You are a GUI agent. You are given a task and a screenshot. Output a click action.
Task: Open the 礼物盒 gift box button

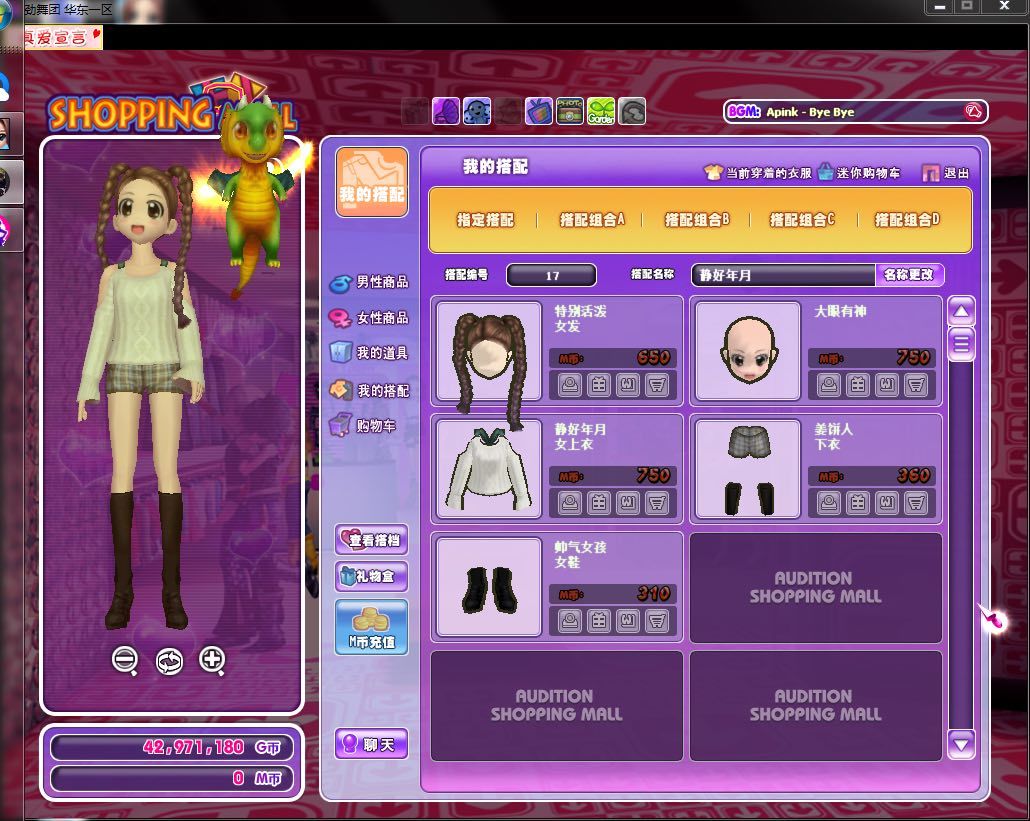point(372,576)
